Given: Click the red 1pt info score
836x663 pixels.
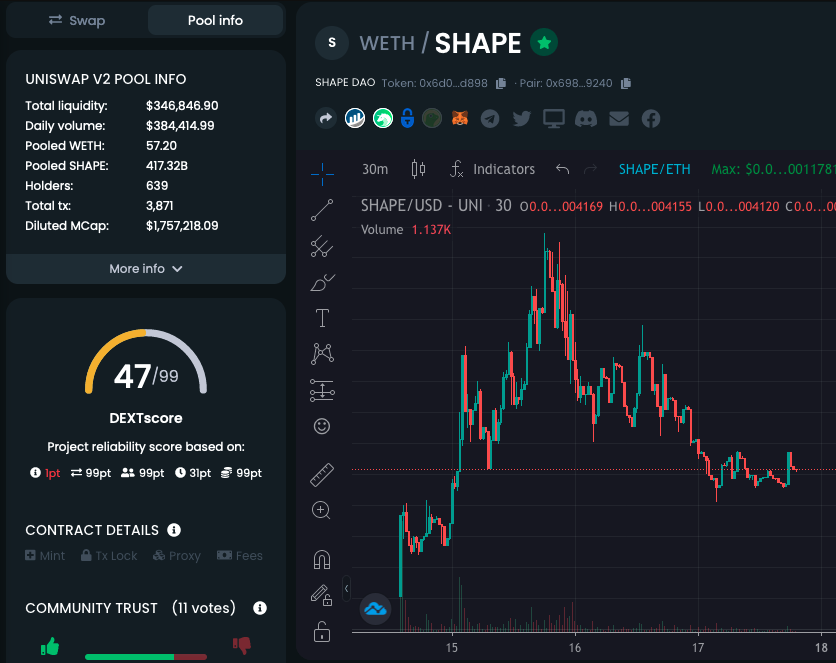Looking at the screenshot, I should [45, 473].
